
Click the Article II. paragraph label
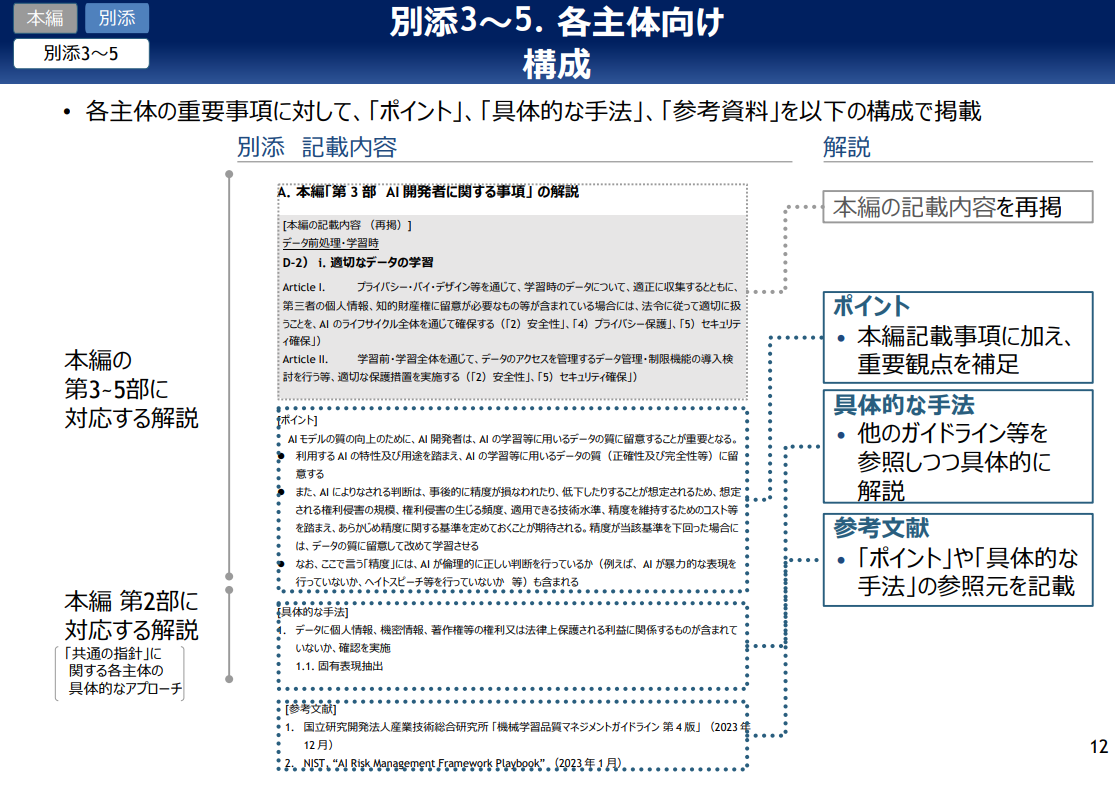click(x=305, y=359)
